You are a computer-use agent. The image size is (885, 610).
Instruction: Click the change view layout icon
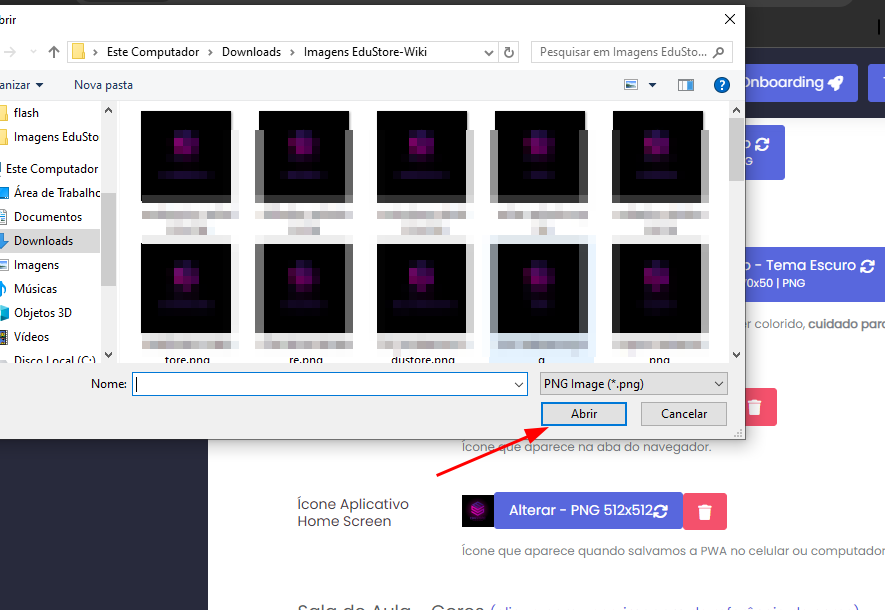[631, 85]
